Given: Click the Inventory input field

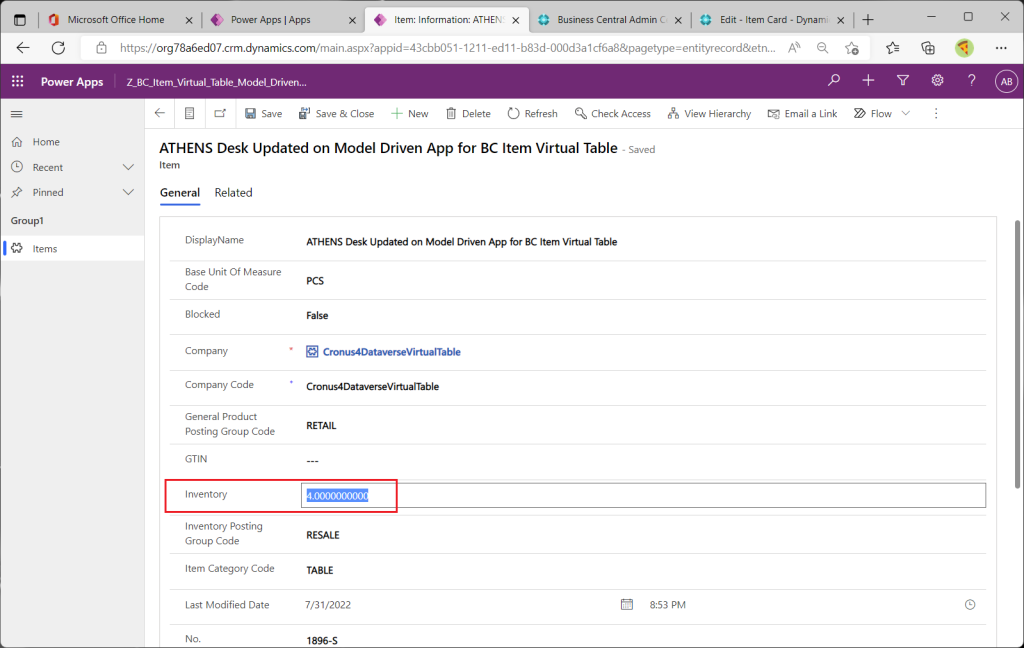Looking at the screenshot, I should pos(643,496).
